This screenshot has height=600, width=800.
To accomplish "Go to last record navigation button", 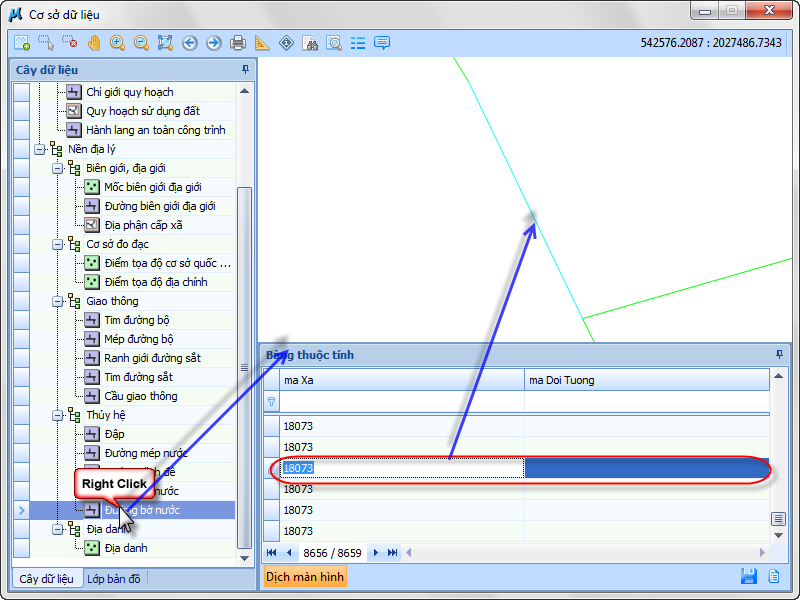I will pyautogui.click(x=393, y=552).
